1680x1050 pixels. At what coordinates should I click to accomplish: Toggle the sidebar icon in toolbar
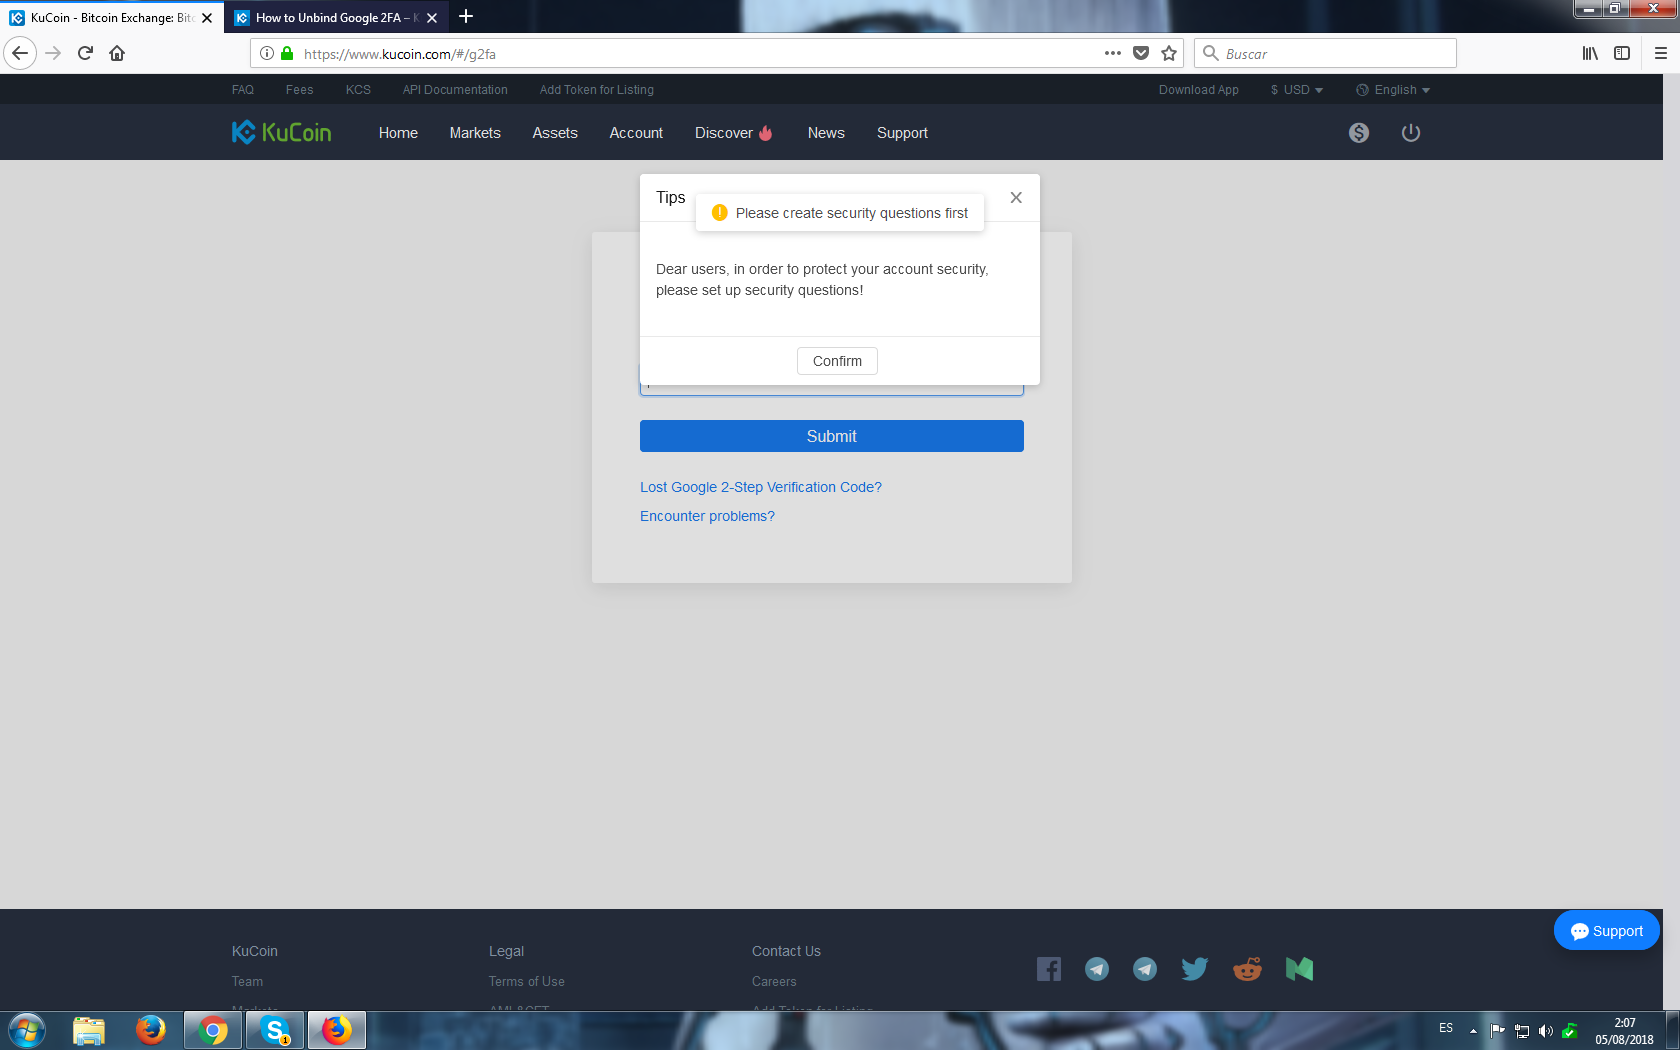click(1622, 53)
